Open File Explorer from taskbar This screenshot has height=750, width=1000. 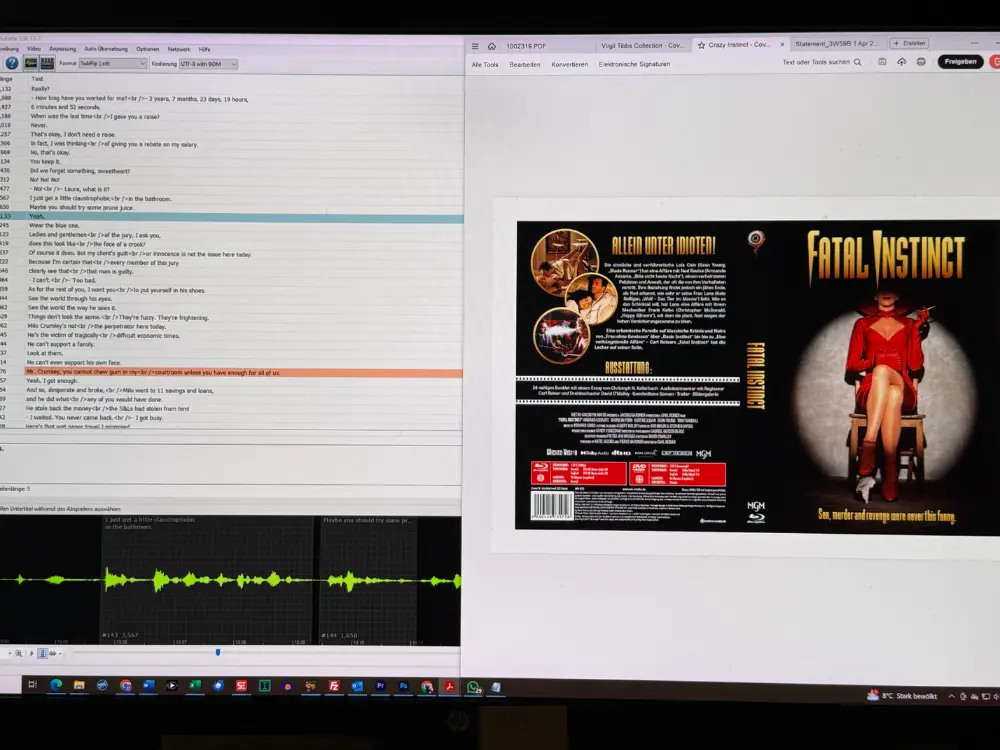(x=79, y=685)
